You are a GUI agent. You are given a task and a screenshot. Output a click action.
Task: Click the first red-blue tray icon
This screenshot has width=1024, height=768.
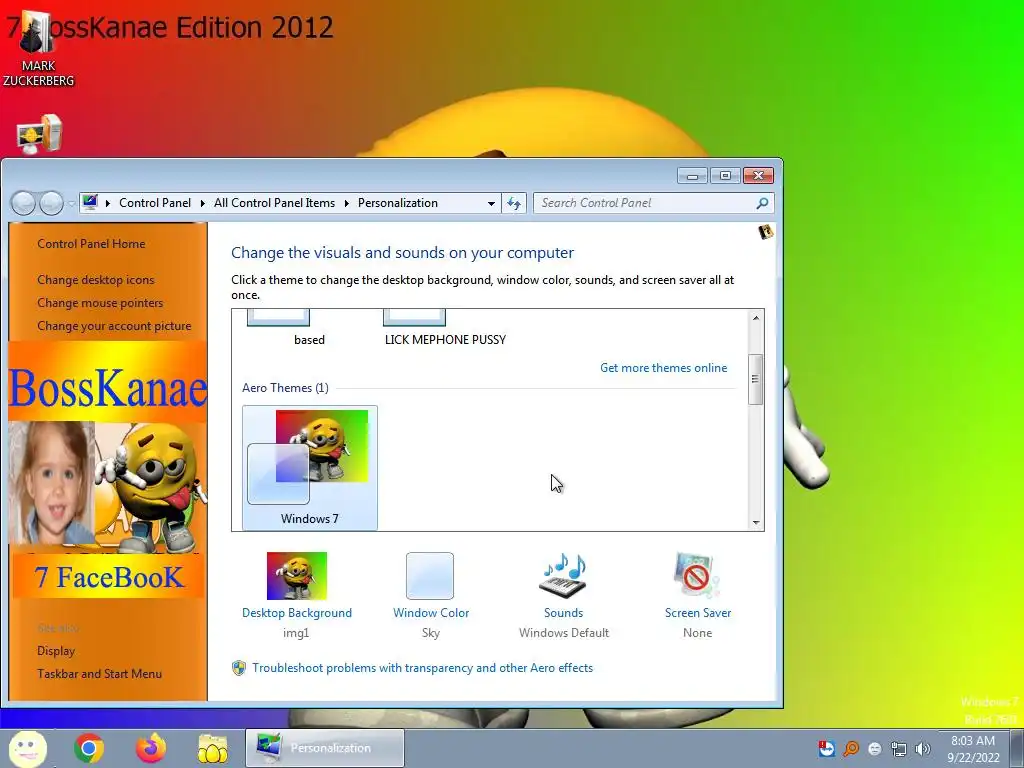pos(826,748)
